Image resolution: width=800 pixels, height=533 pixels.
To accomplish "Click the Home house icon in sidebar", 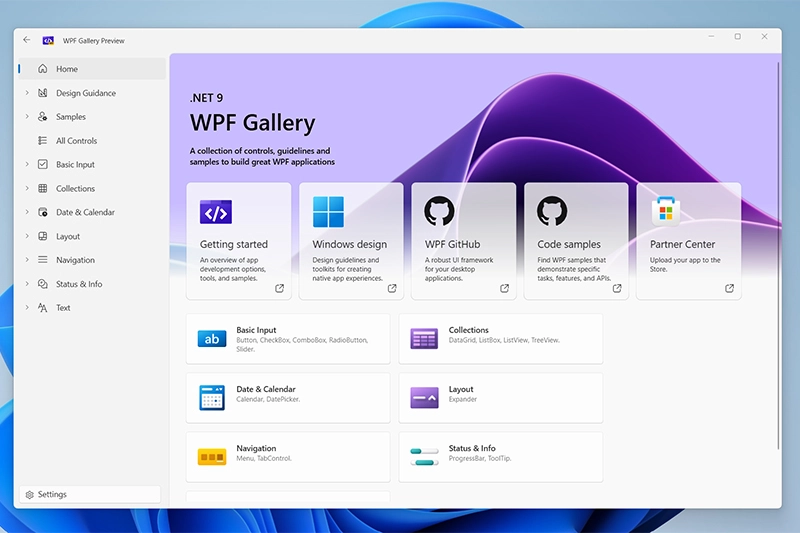I will point(43,69).
